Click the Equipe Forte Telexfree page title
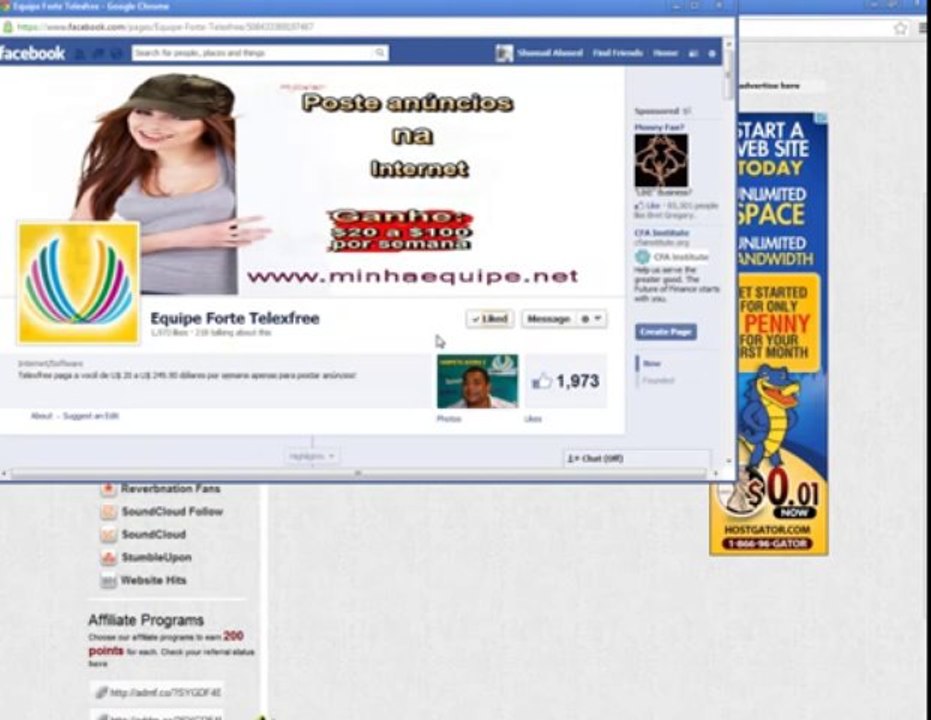This screenshot has height=720, width=931. [235, 319]
